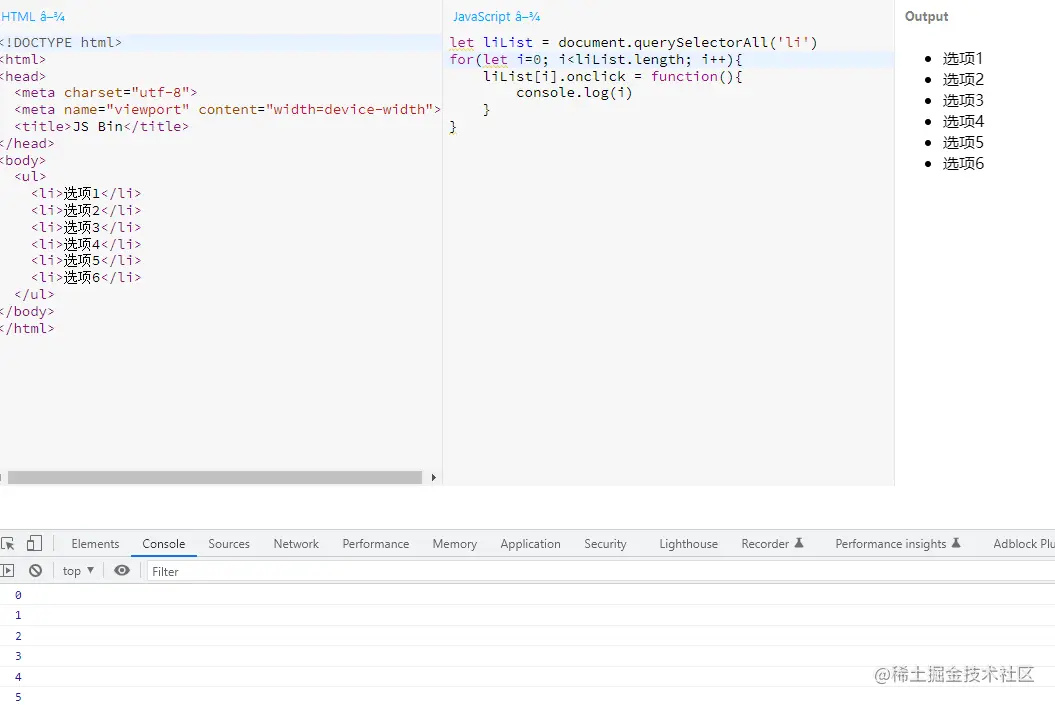1055x705 pixels.
Task: Click the opening <body> tag line
Action: tap(23, 160)
